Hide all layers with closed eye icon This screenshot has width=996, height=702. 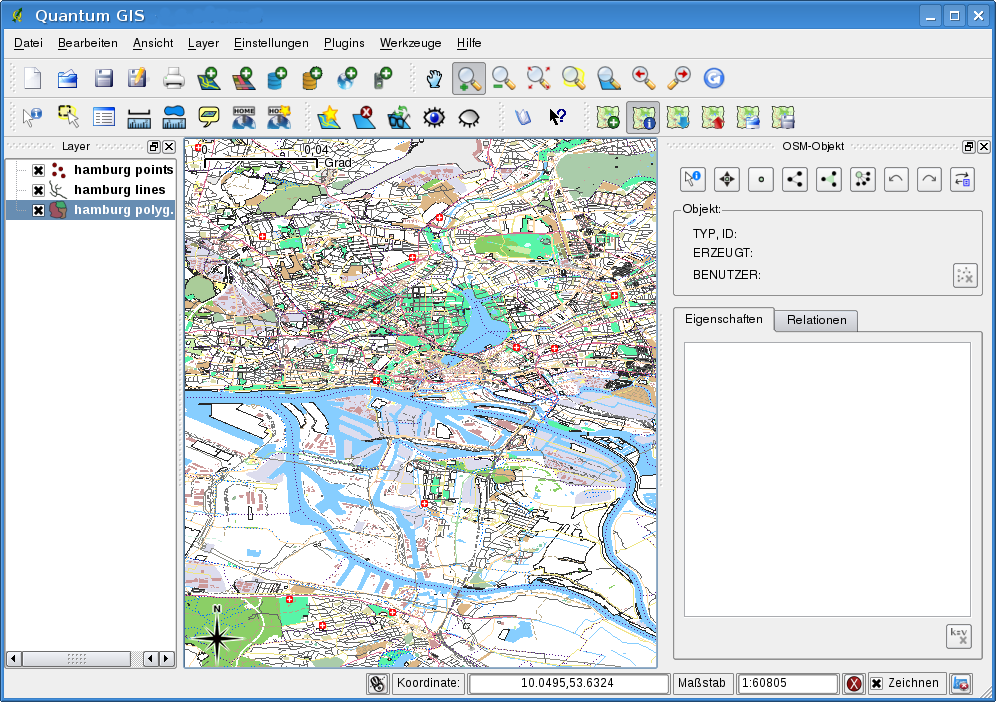click(469, 117)
